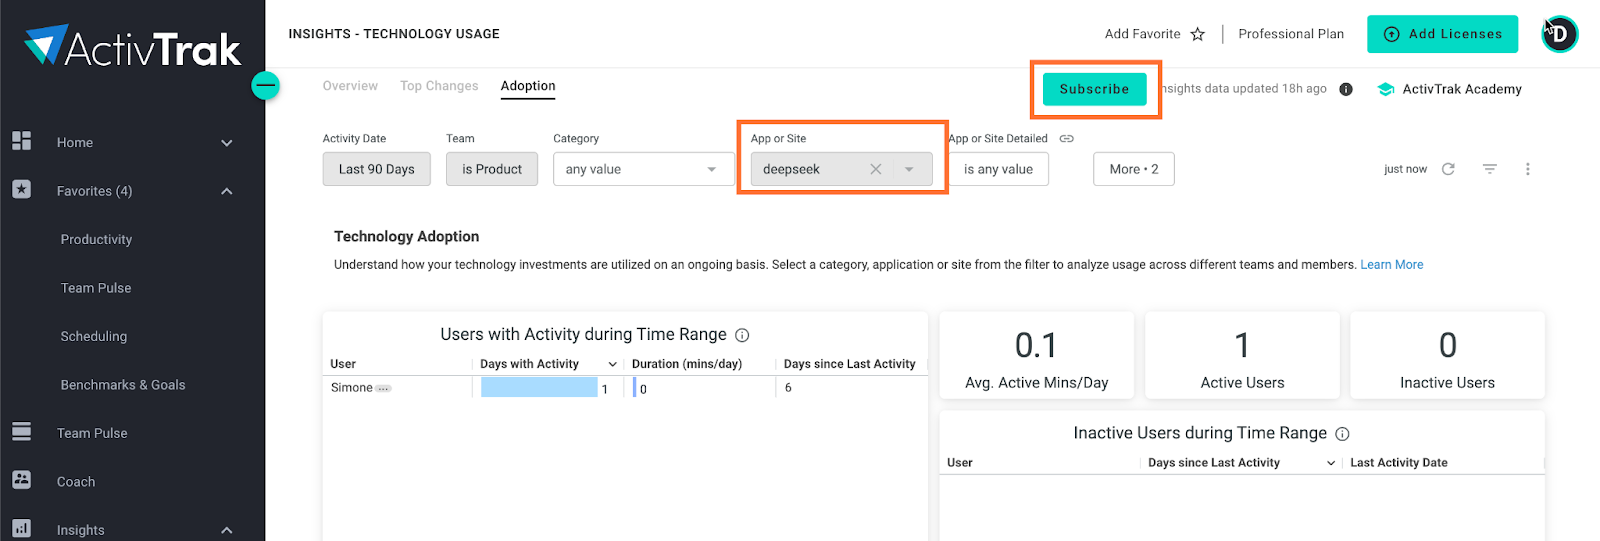
Task: Click the Insights sidebar label
Action: tap(81, 530)
